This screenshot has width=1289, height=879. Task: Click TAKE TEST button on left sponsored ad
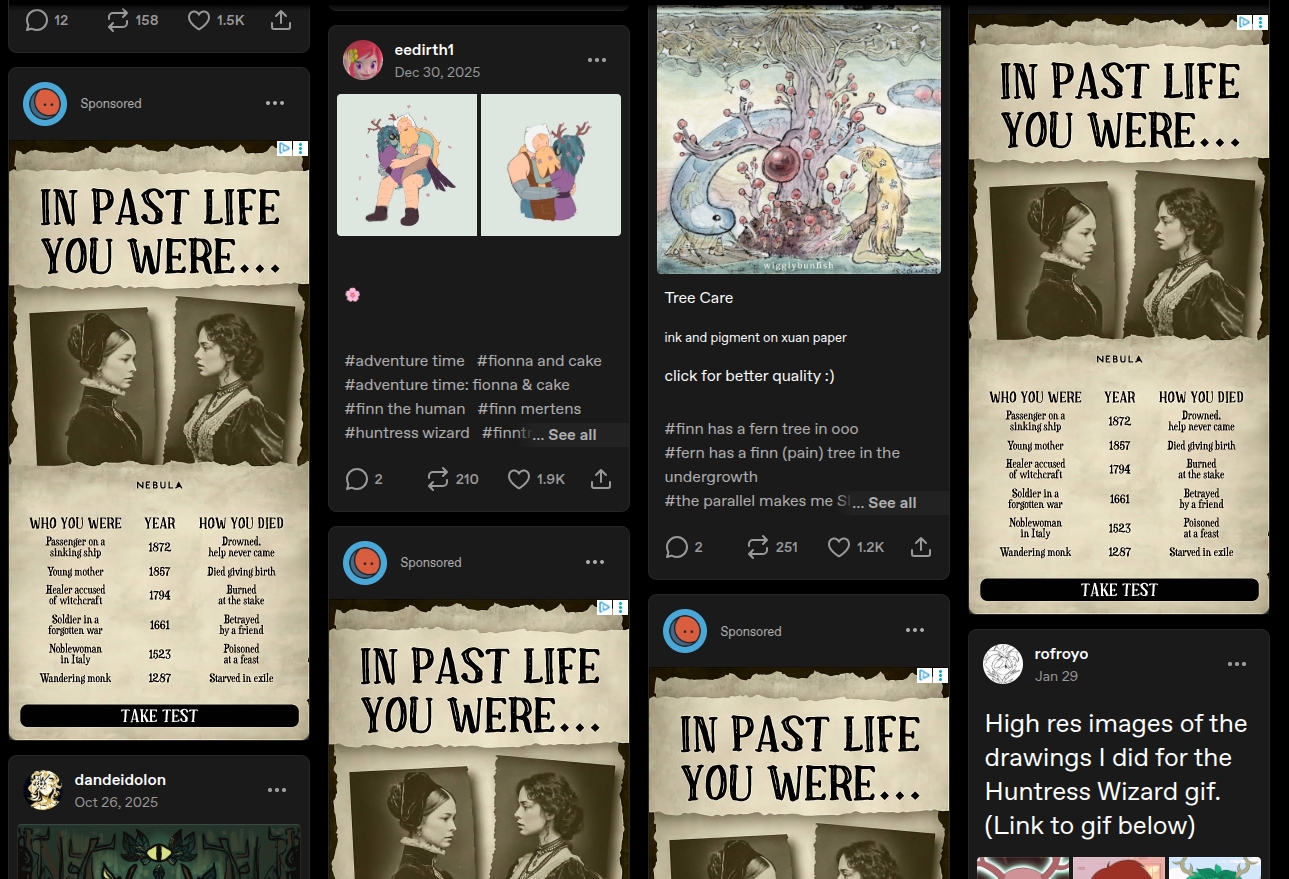[x=160, y=716]
